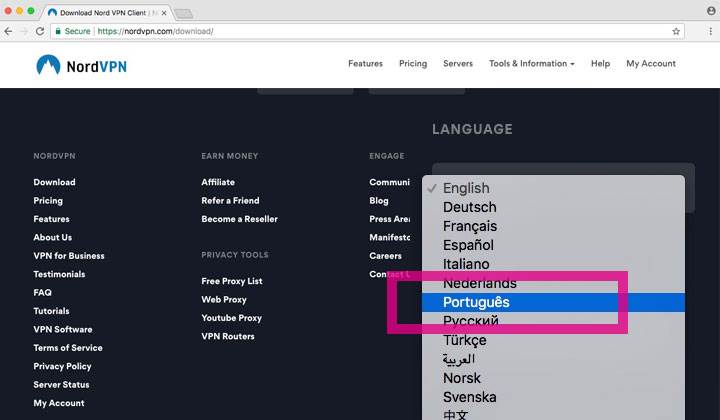Open the Terms of Service link
This screenshot has height=420, width=720.
[x=68, y=347]
